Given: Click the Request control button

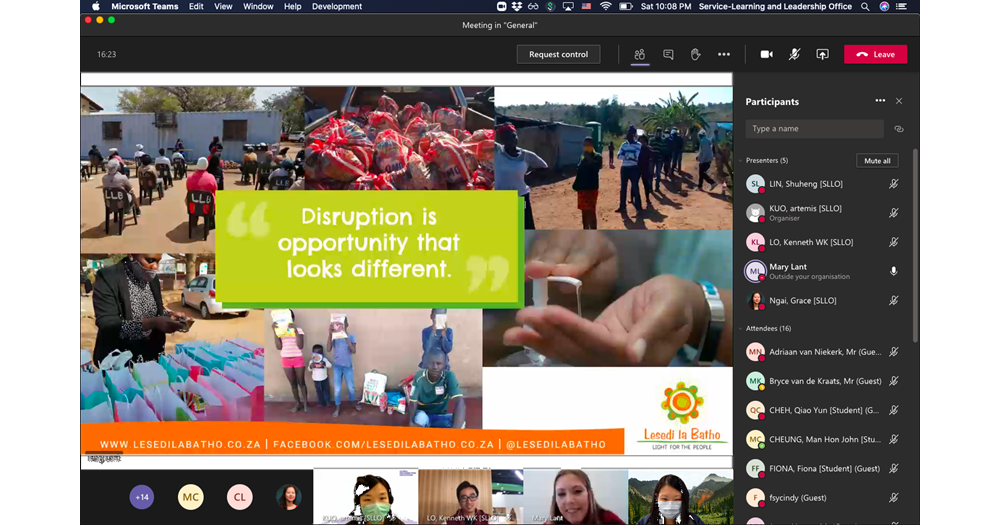Looking at the screenshot, I should coord(558,54).
